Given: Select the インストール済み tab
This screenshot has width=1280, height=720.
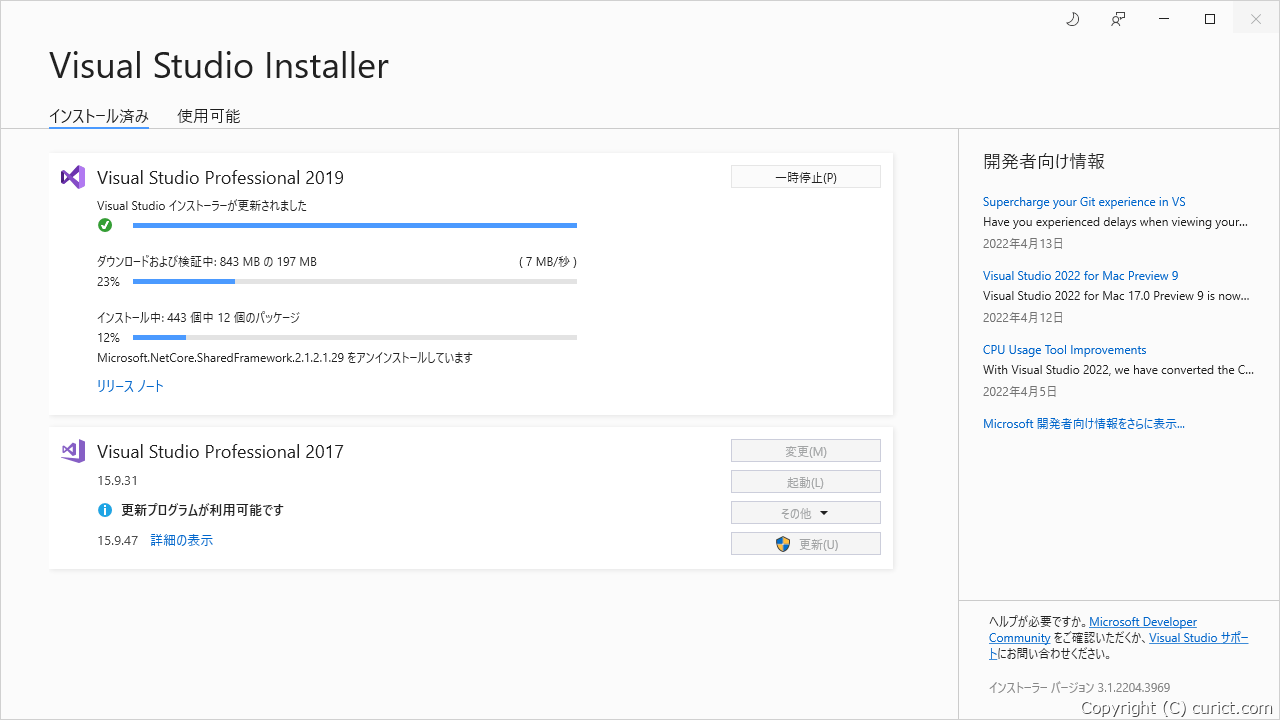Looking at the screenshot, I should coord(98,116).
